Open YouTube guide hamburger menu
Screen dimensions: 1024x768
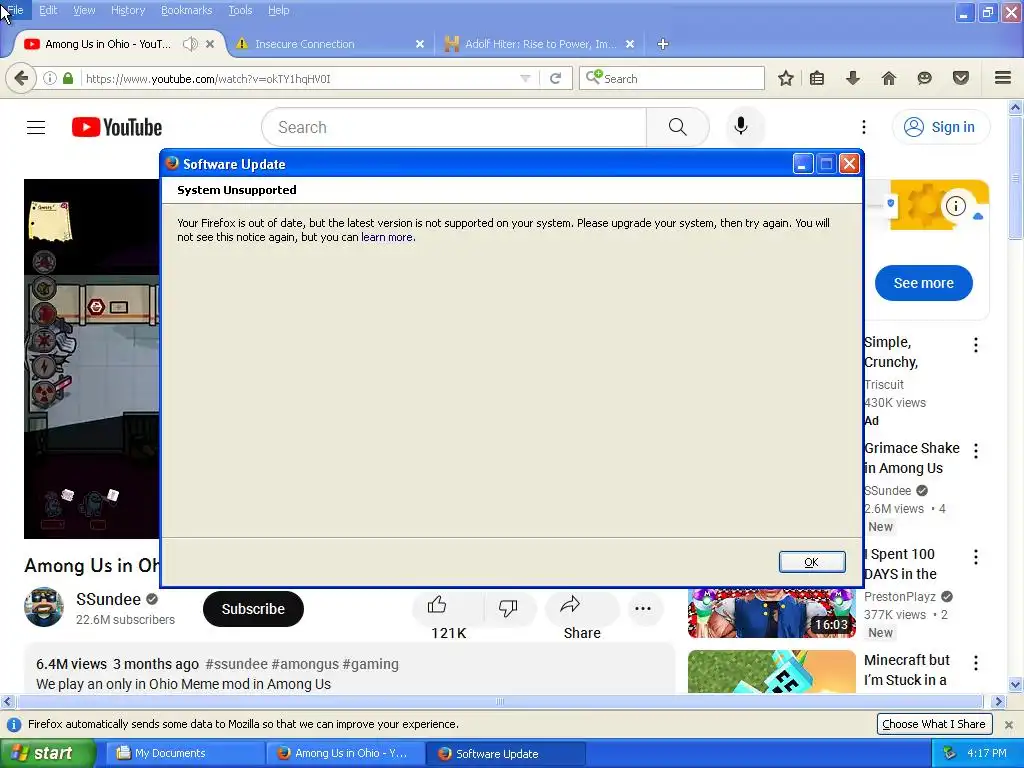point(36,127)
